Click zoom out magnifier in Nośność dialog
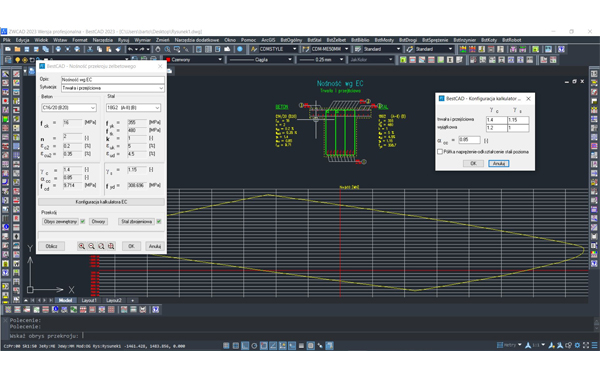 (x=91, y=246)
